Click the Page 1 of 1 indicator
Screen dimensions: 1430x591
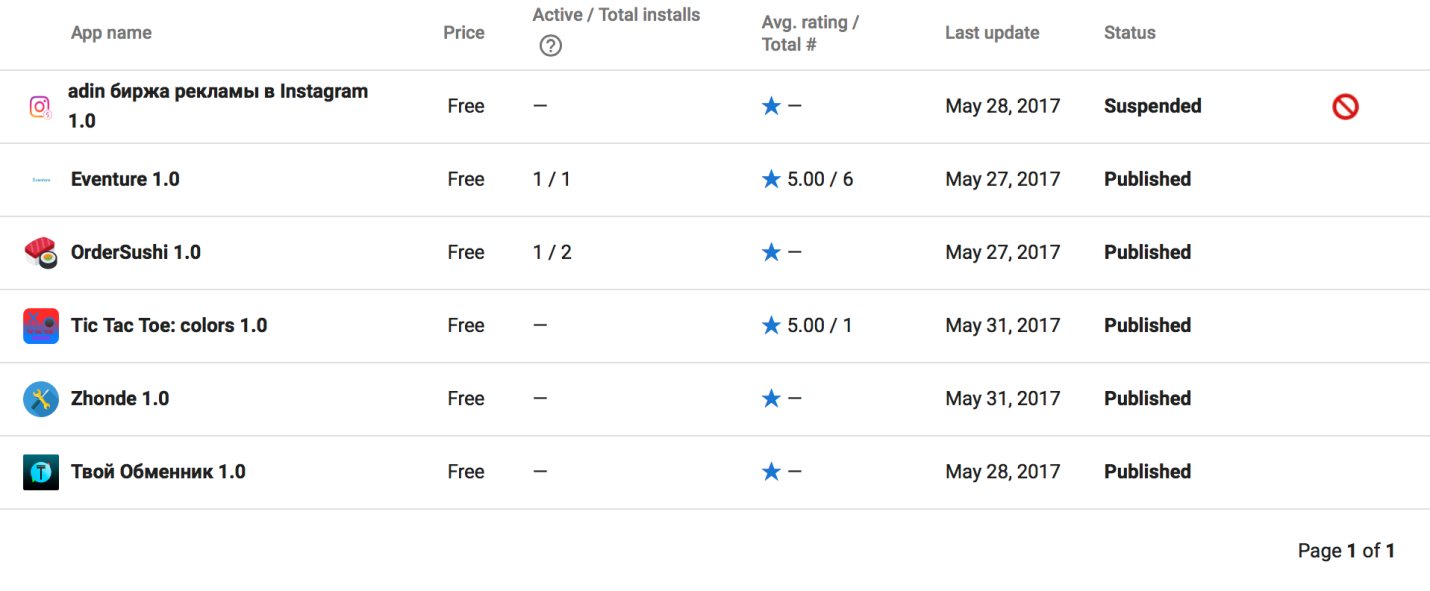pos(1346,551)
